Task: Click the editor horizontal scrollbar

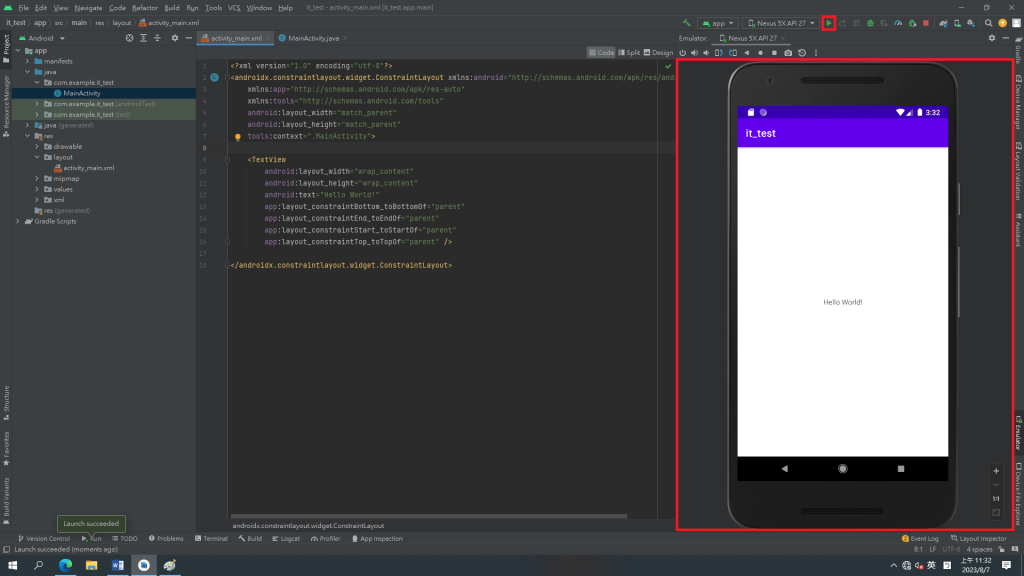Action: click(428, 516)
